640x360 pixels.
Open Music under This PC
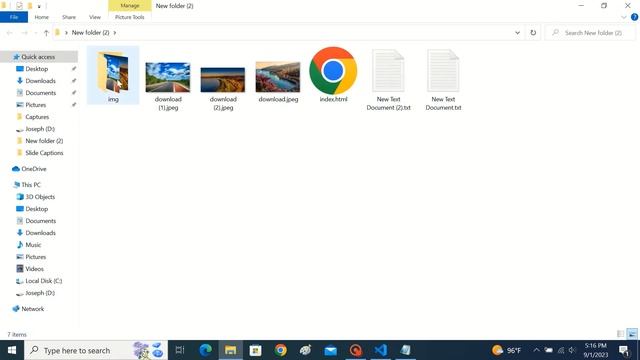tap(33, 245)
